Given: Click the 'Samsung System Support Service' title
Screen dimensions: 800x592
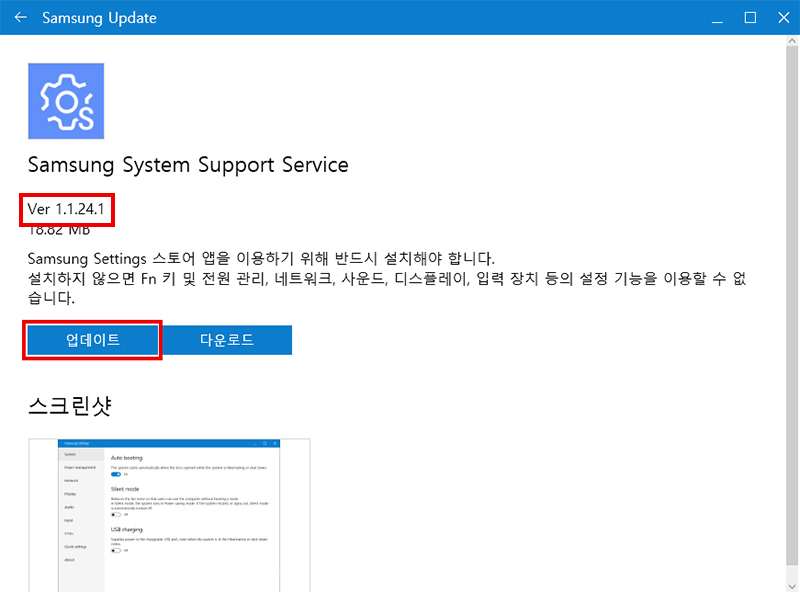Looking at the screenshot, I should (188, 165).
